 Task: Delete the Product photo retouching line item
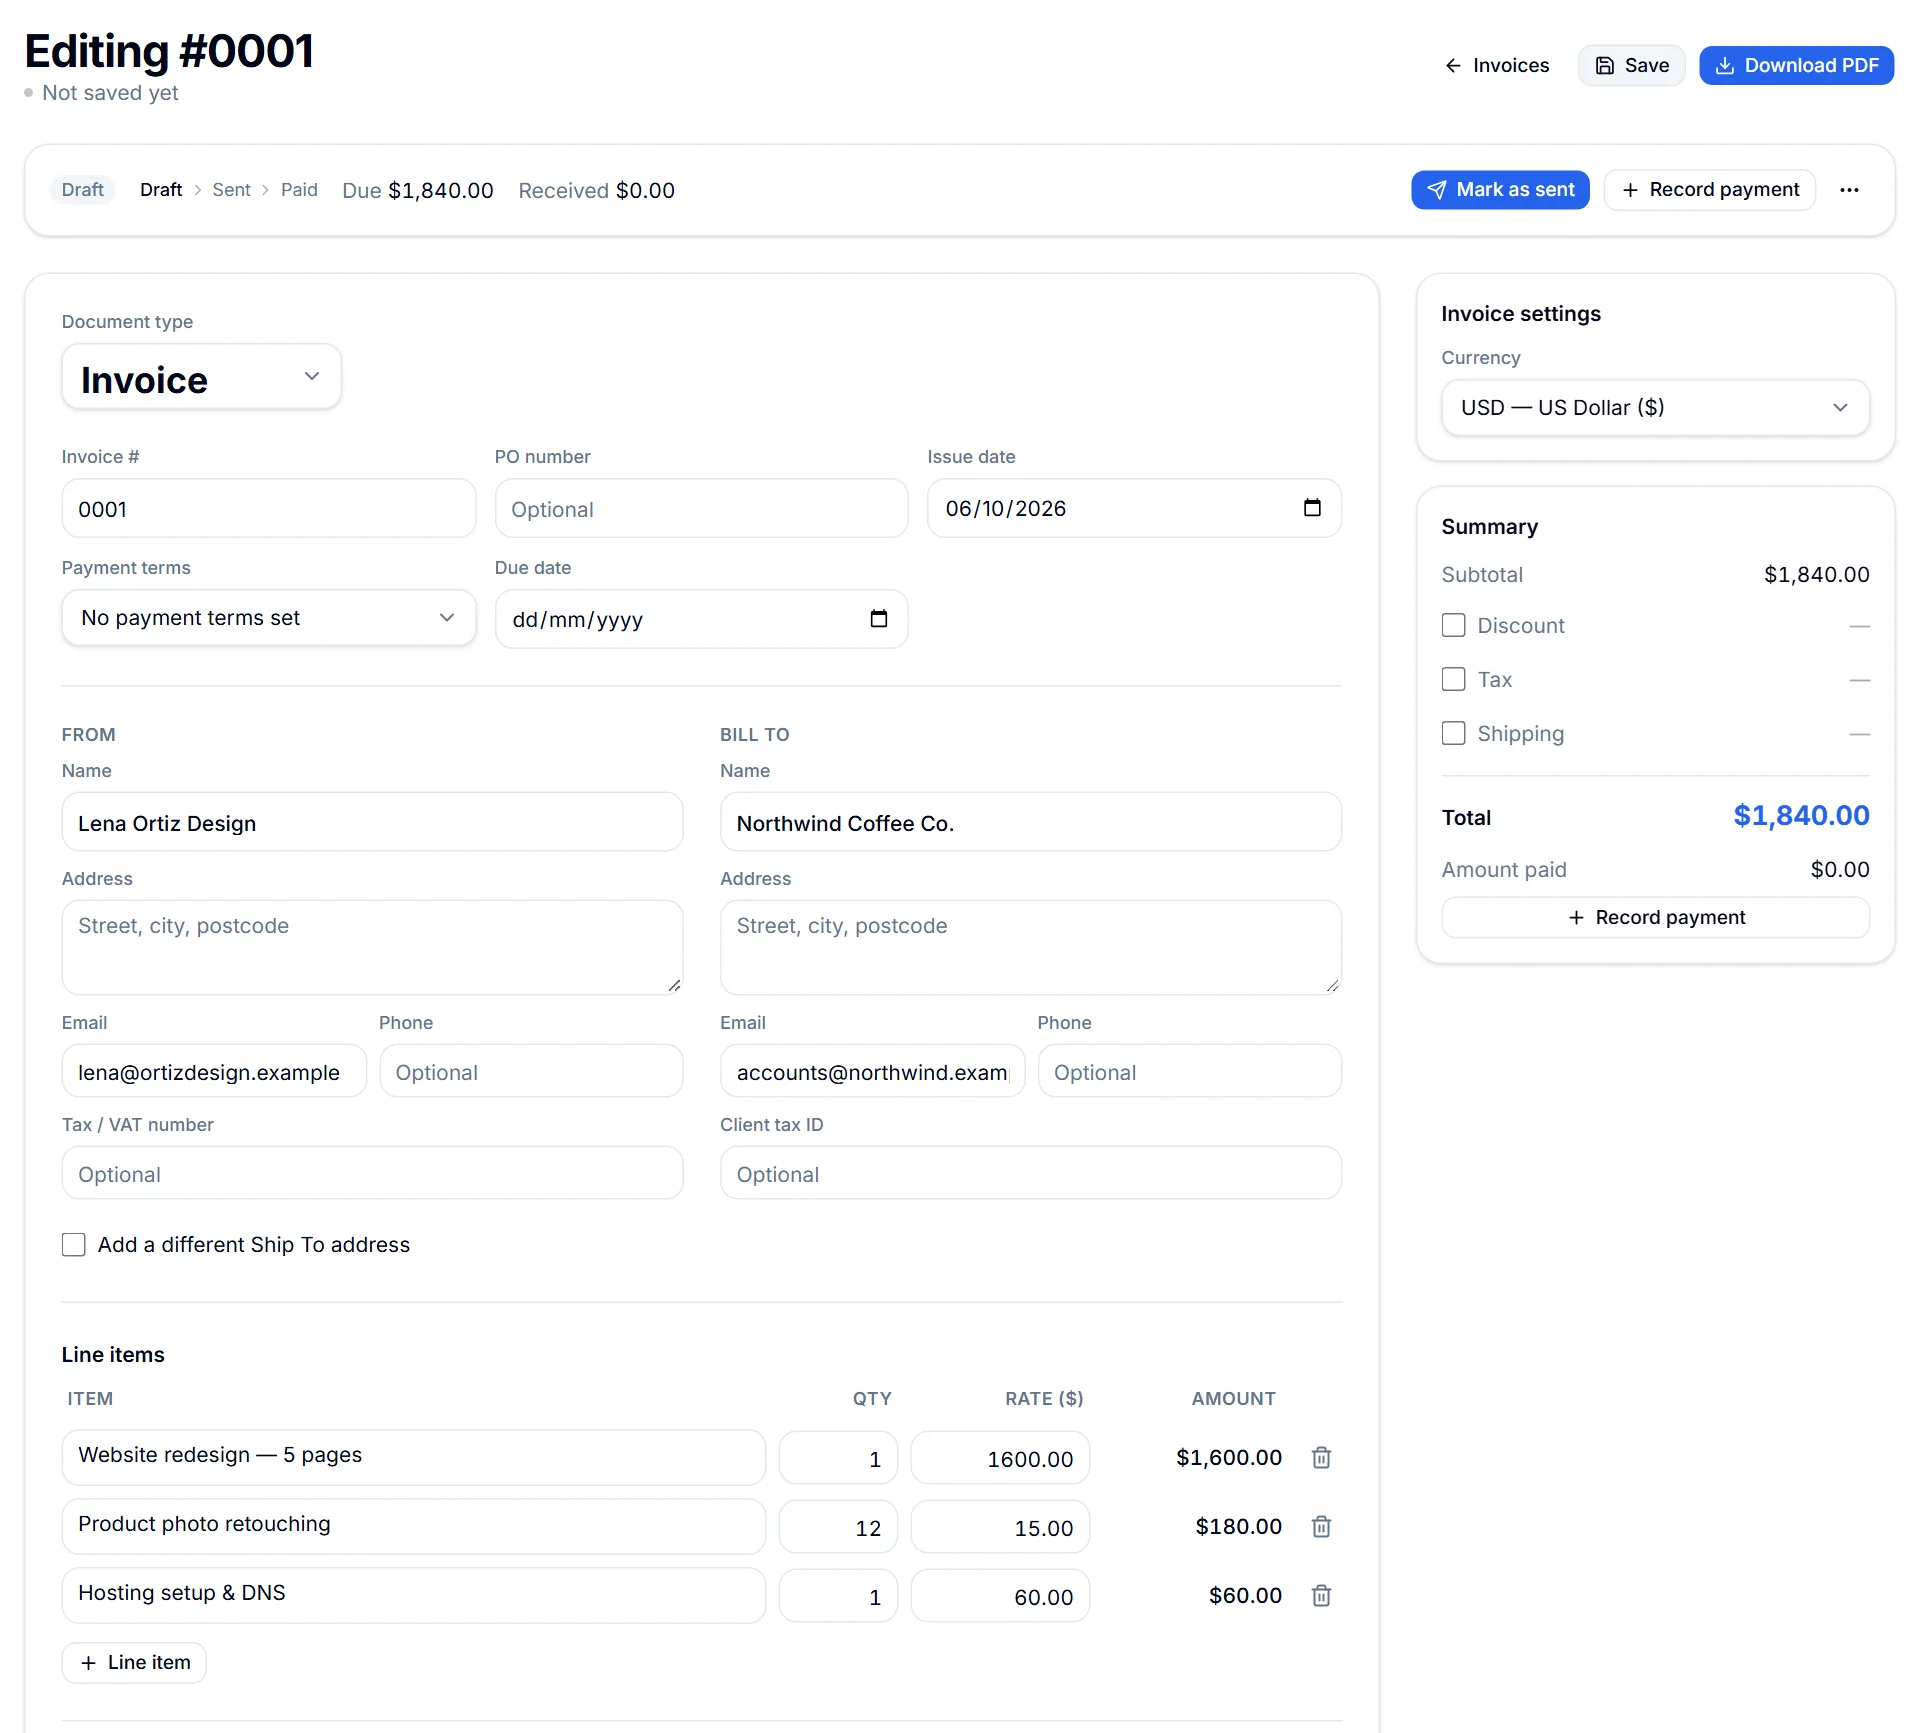pyautogui.click(x=1321, y=1527)
